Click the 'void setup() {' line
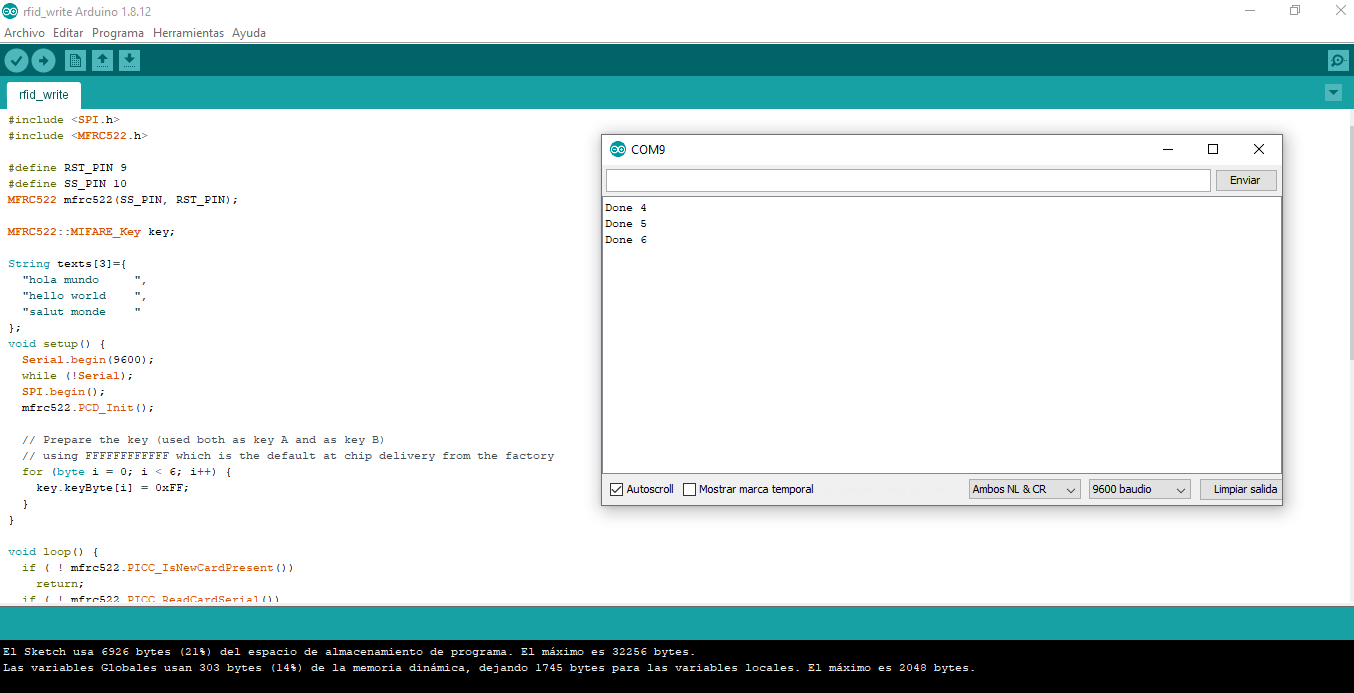The width and height of the screenshot is (1354, 693). [57, 344]
